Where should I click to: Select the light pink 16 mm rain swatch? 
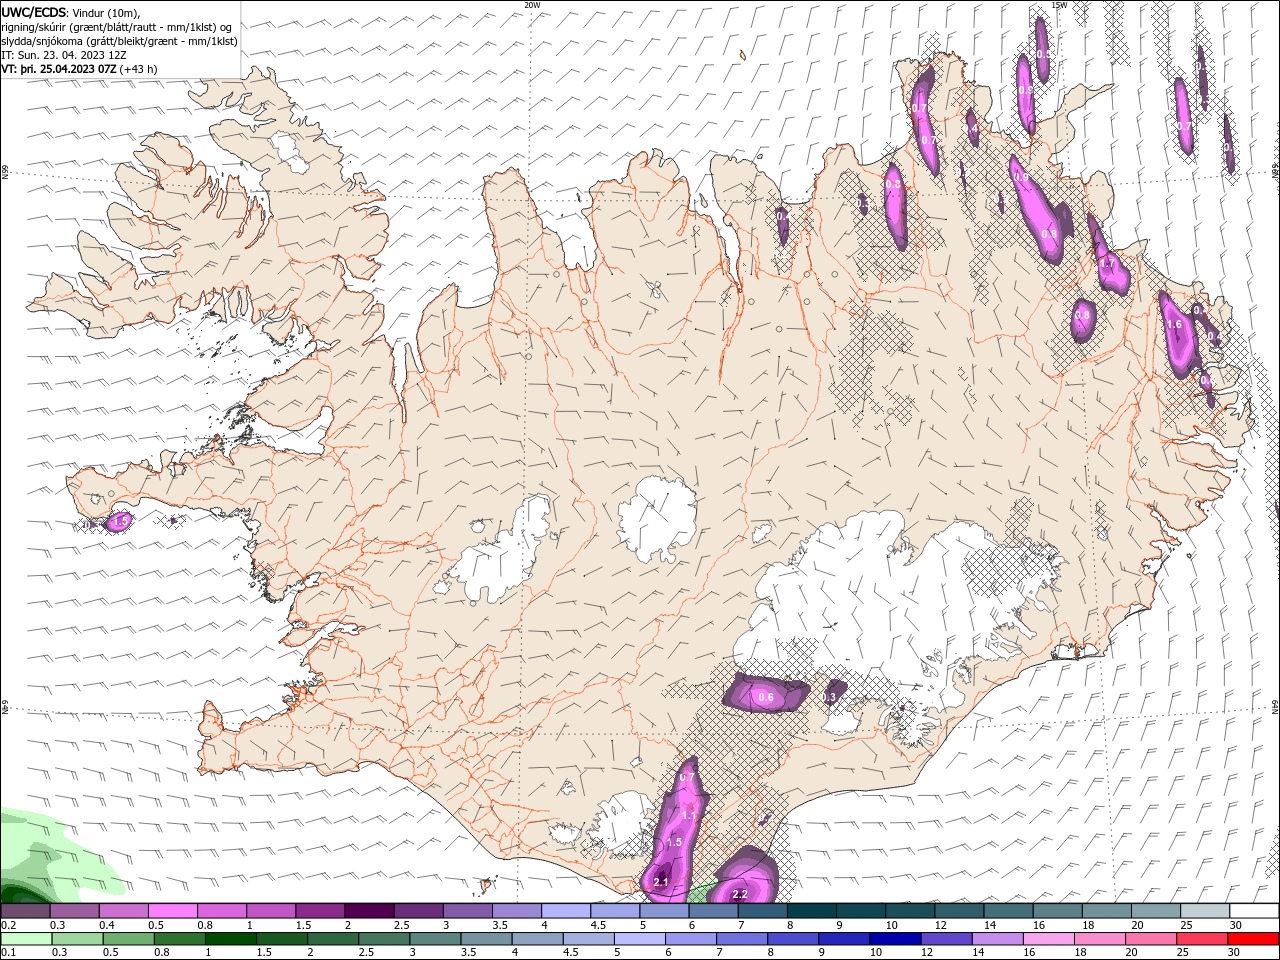[x=1049, y=939]
